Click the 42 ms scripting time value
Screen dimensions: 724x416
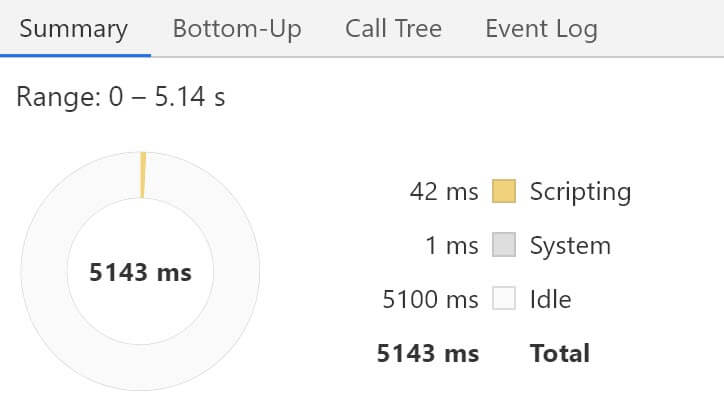(x=444, y=191)
